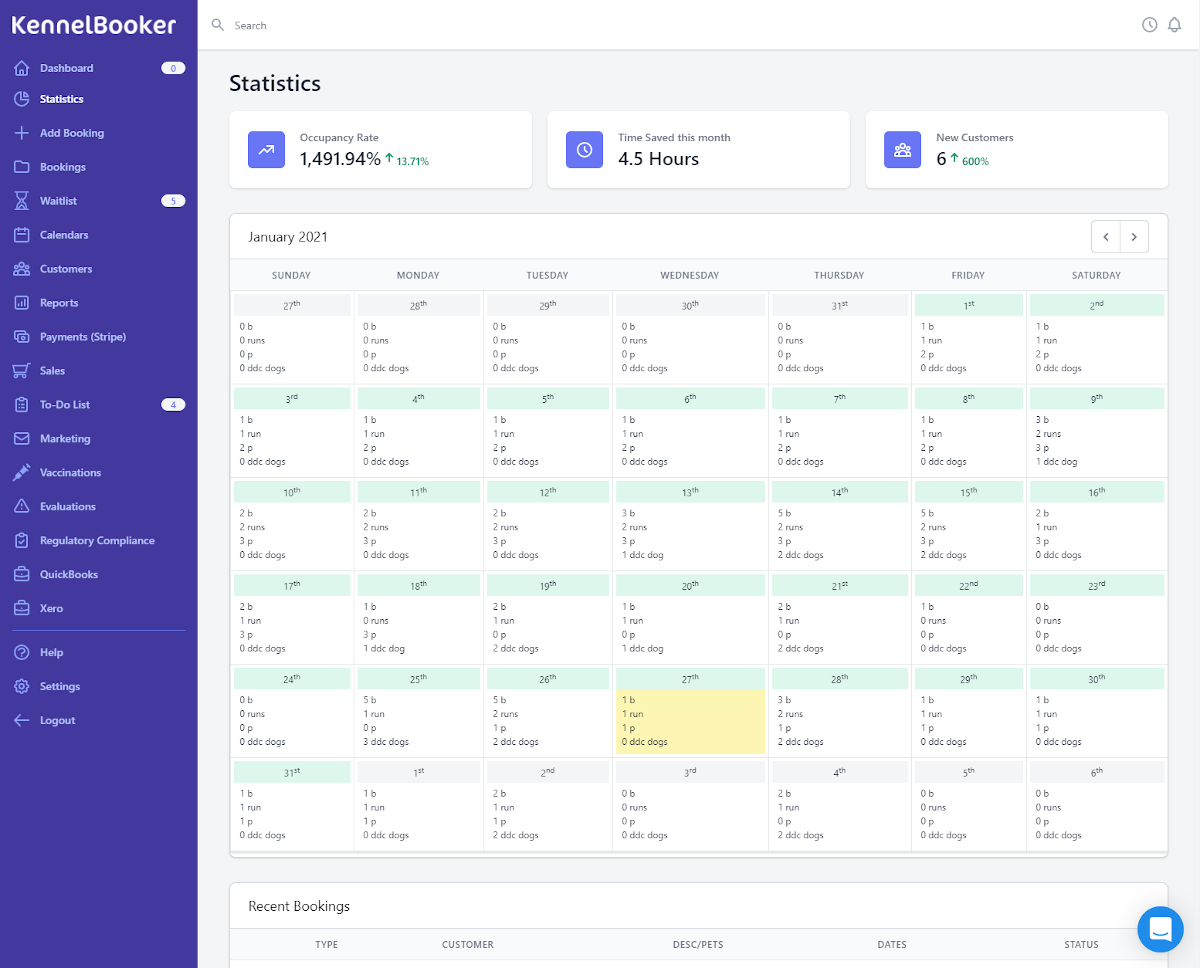
Task: Click the Xero briefcase icon
Action: tap(21, 609)
